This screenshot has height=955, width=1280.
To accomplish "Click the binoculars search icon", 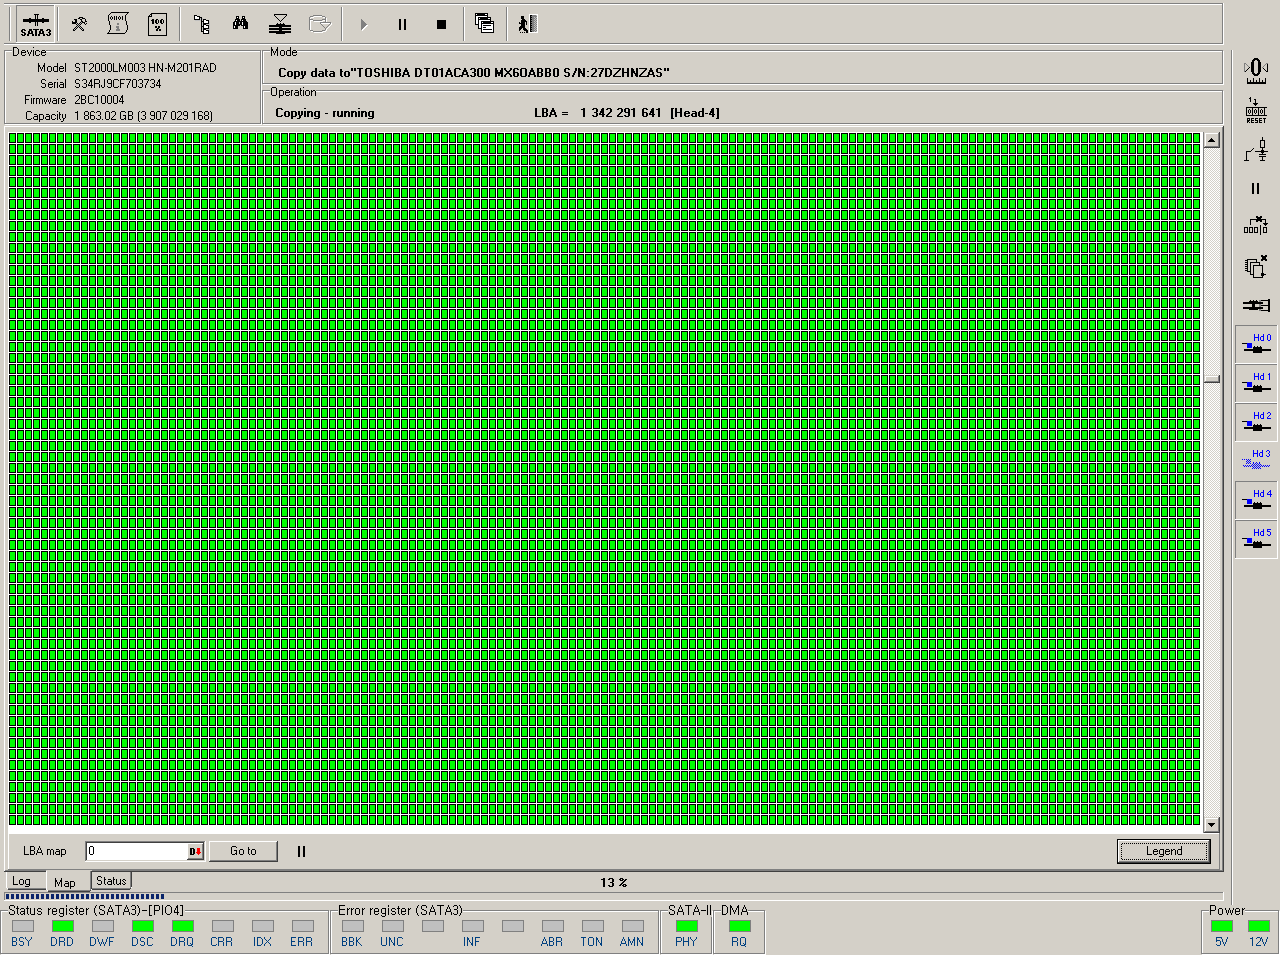I will tap(240, 24).
